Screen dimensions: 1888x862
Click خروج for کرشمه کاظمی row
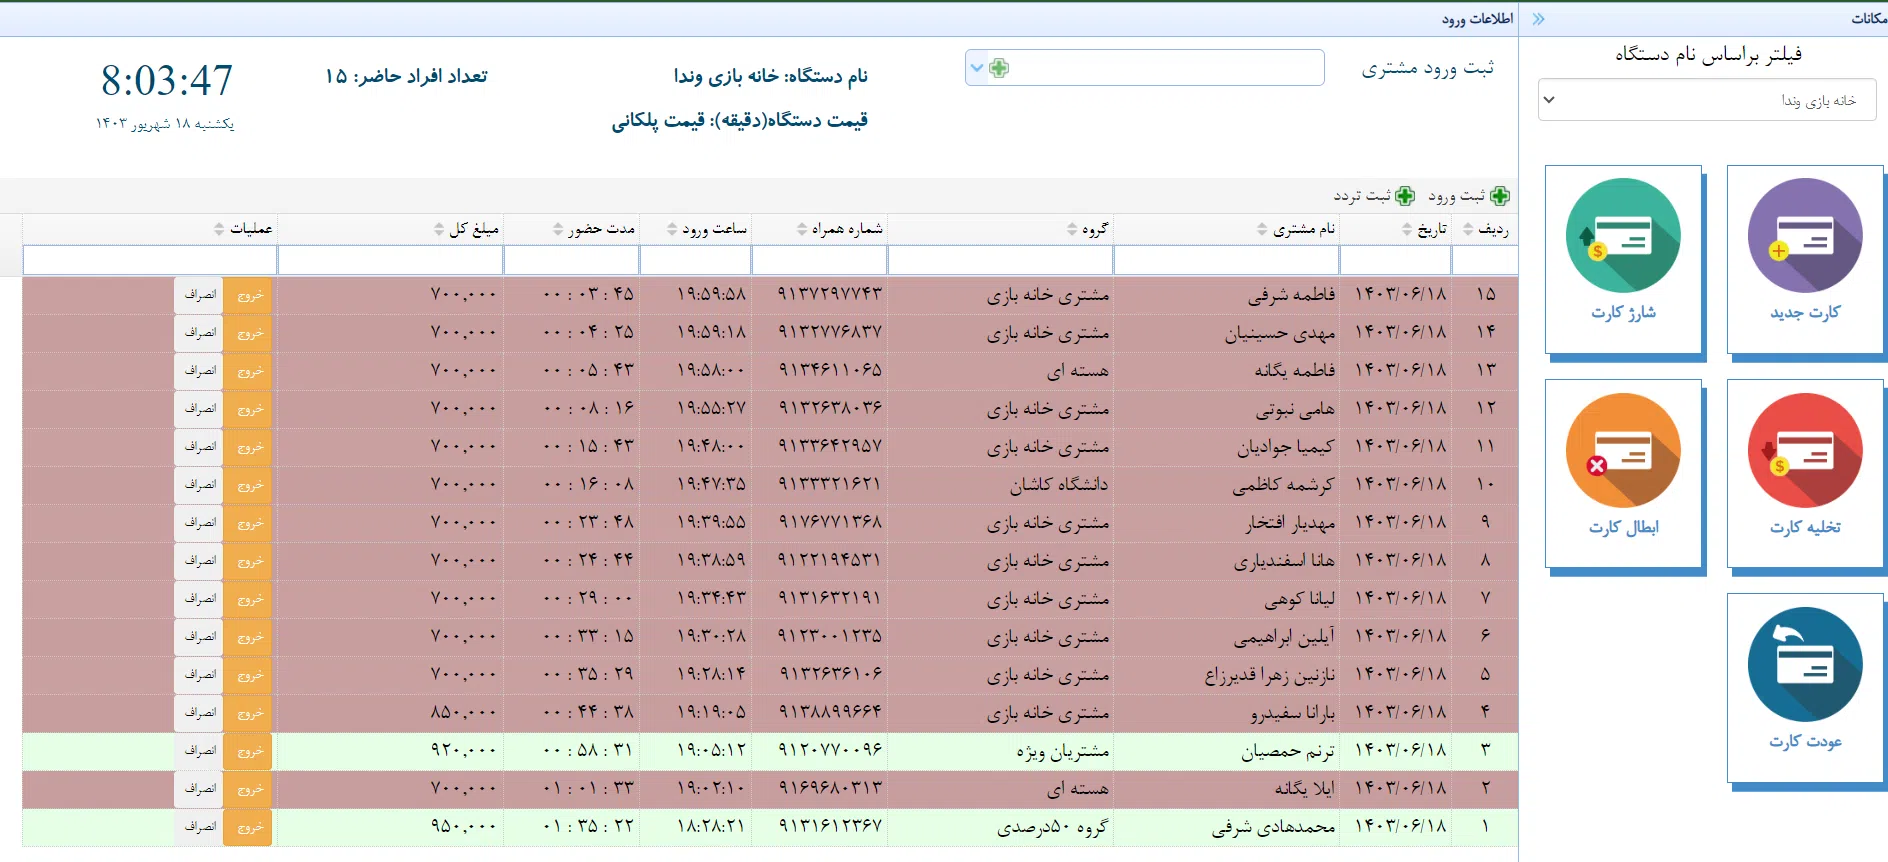(248, 485)
